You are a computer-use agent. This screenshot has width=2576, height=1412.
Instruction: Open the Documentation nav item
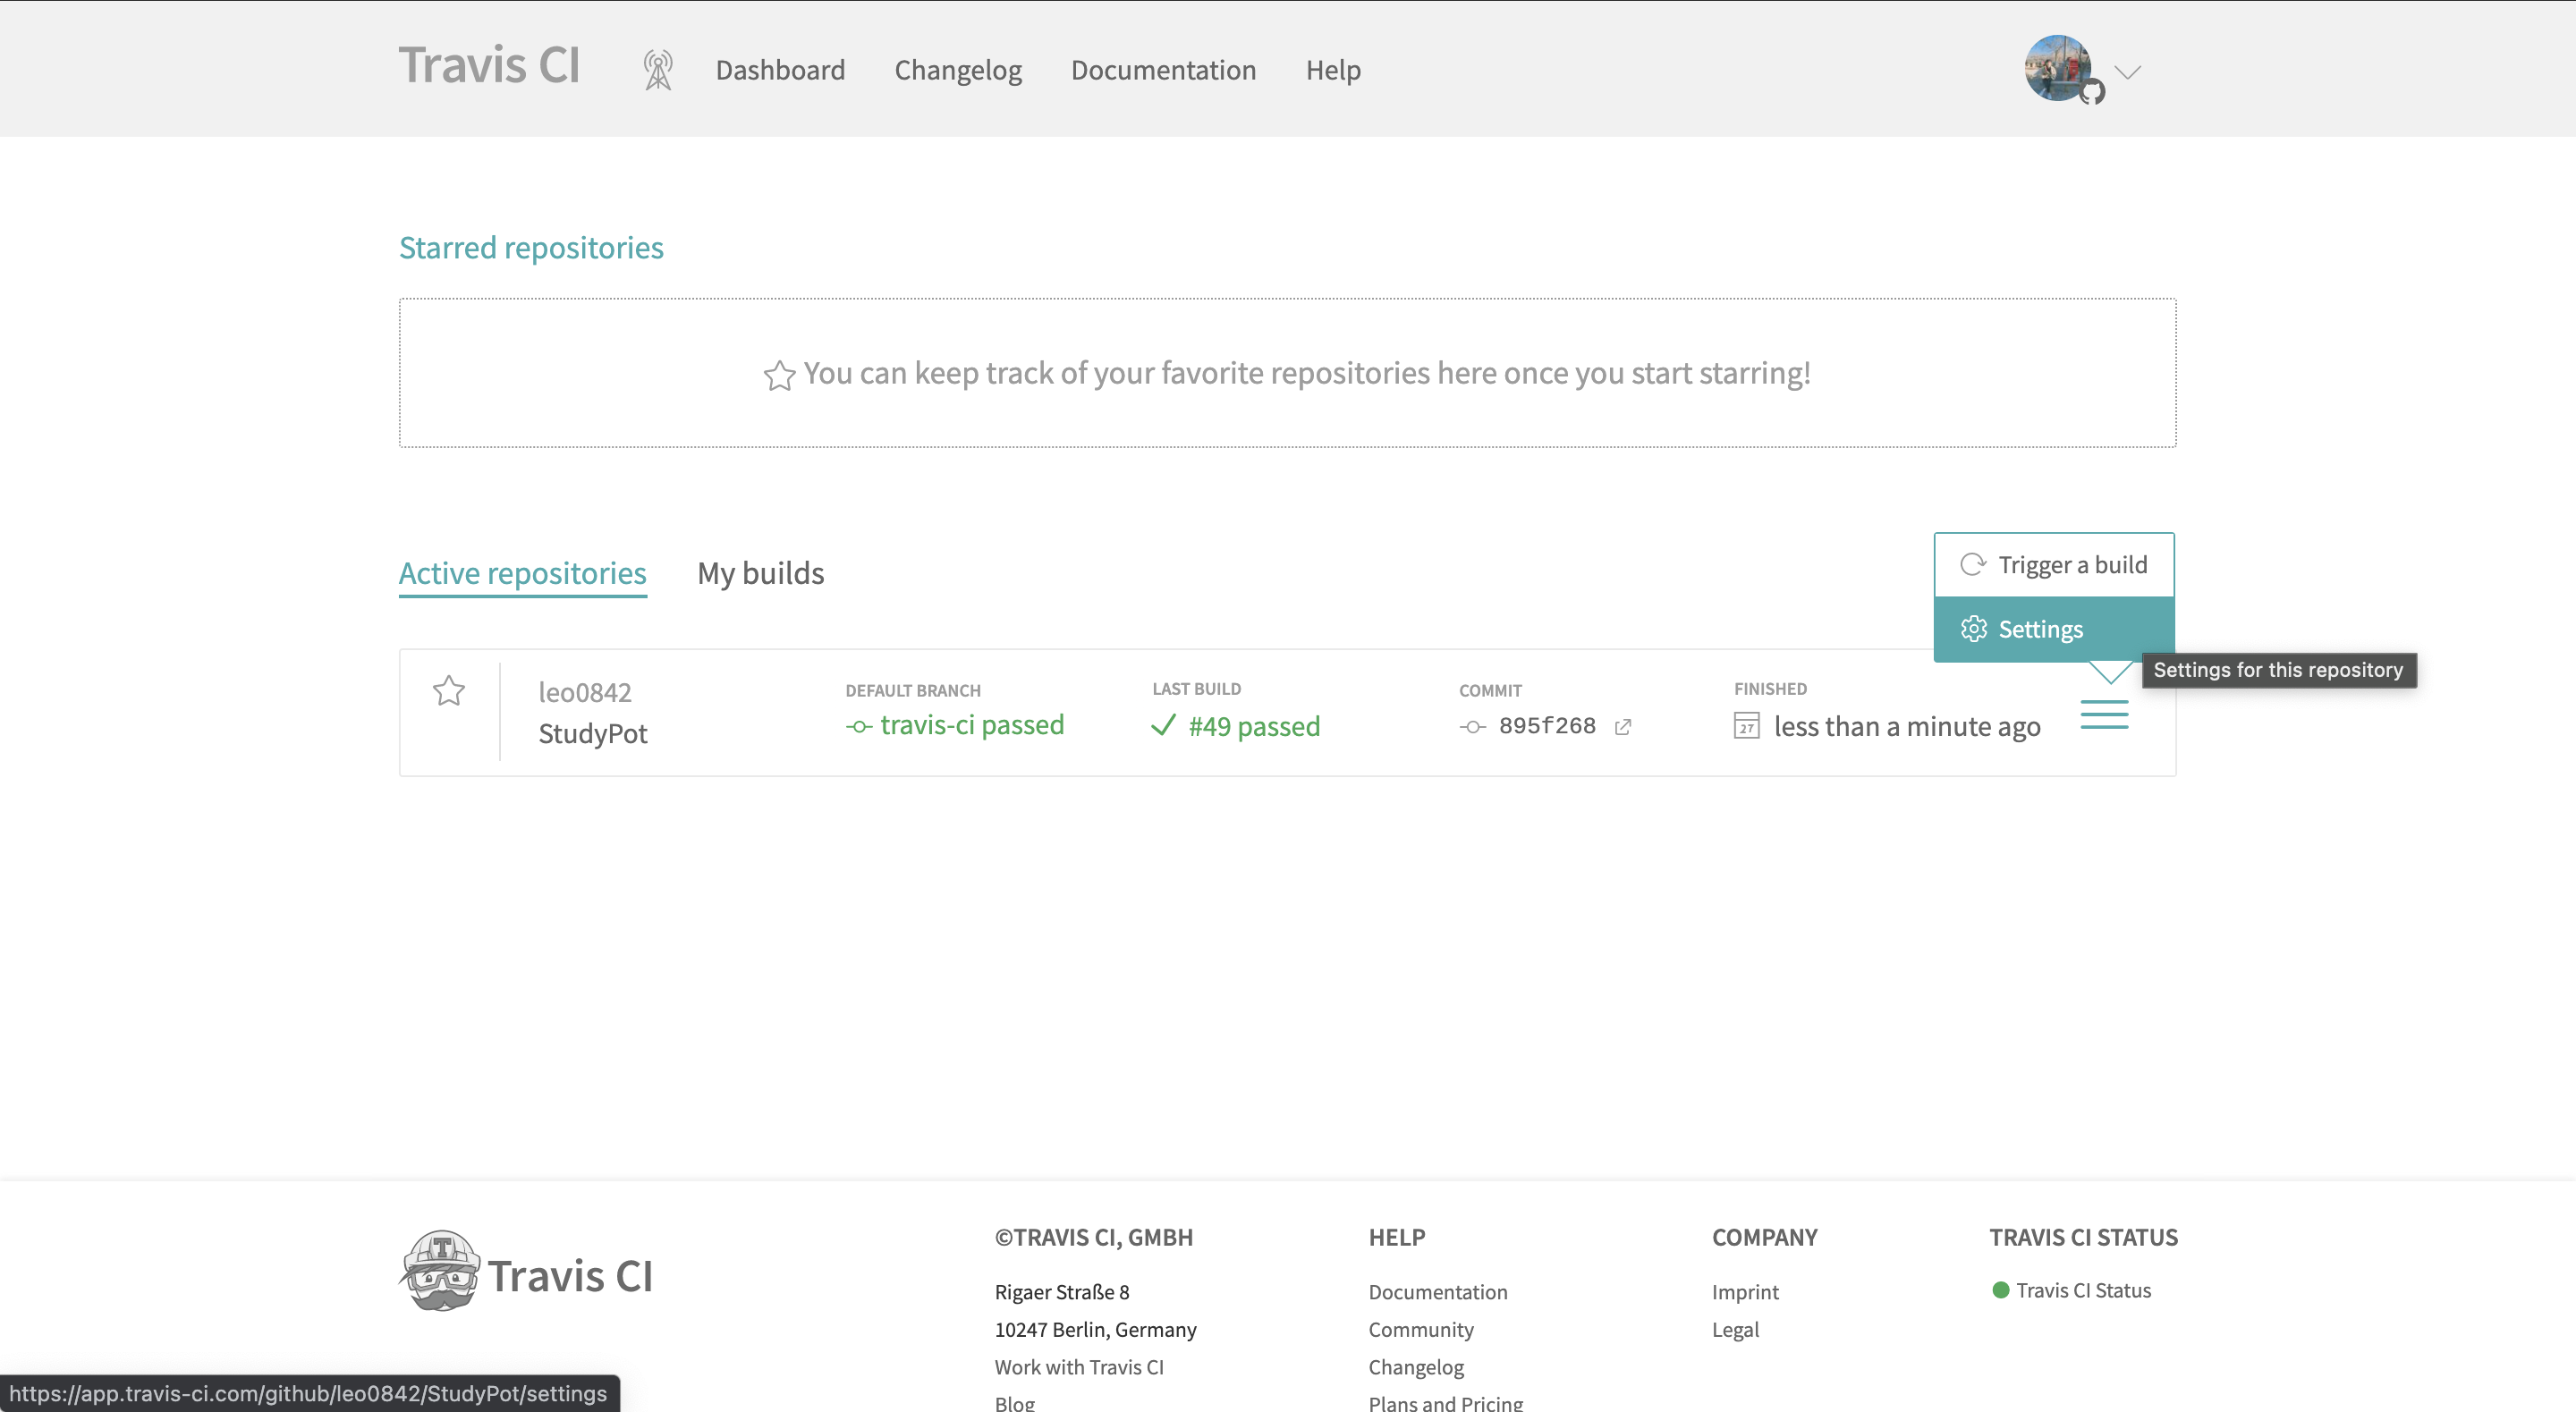pyautogui.click(x=1163, y=70)
